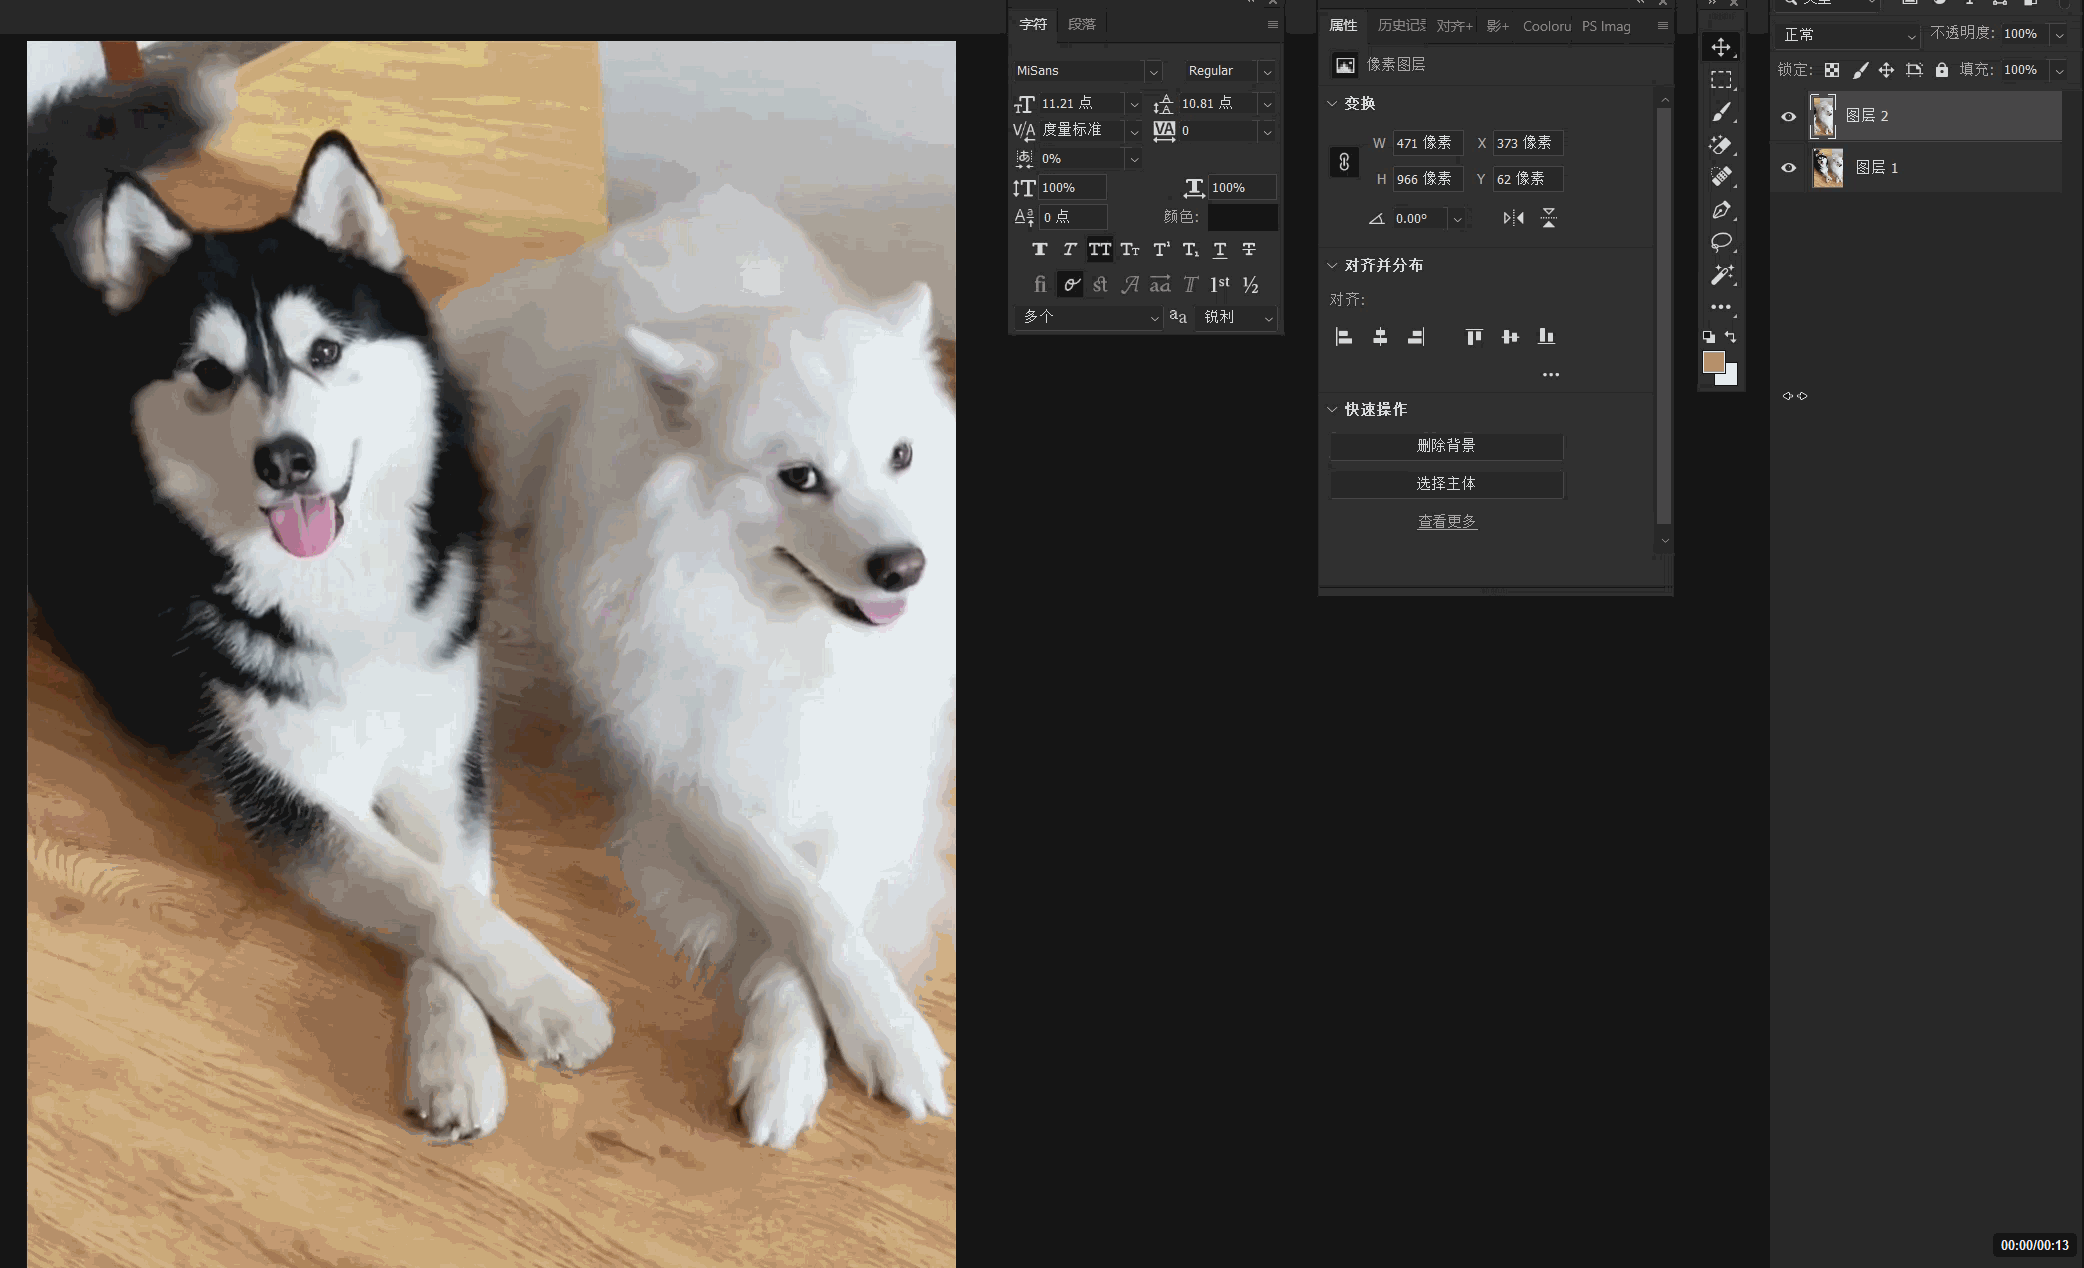Image resolution: width=2084 pixels, height=1268 pixels.
Task: Toggle lock all for the layer
Action: (1941, 70)
